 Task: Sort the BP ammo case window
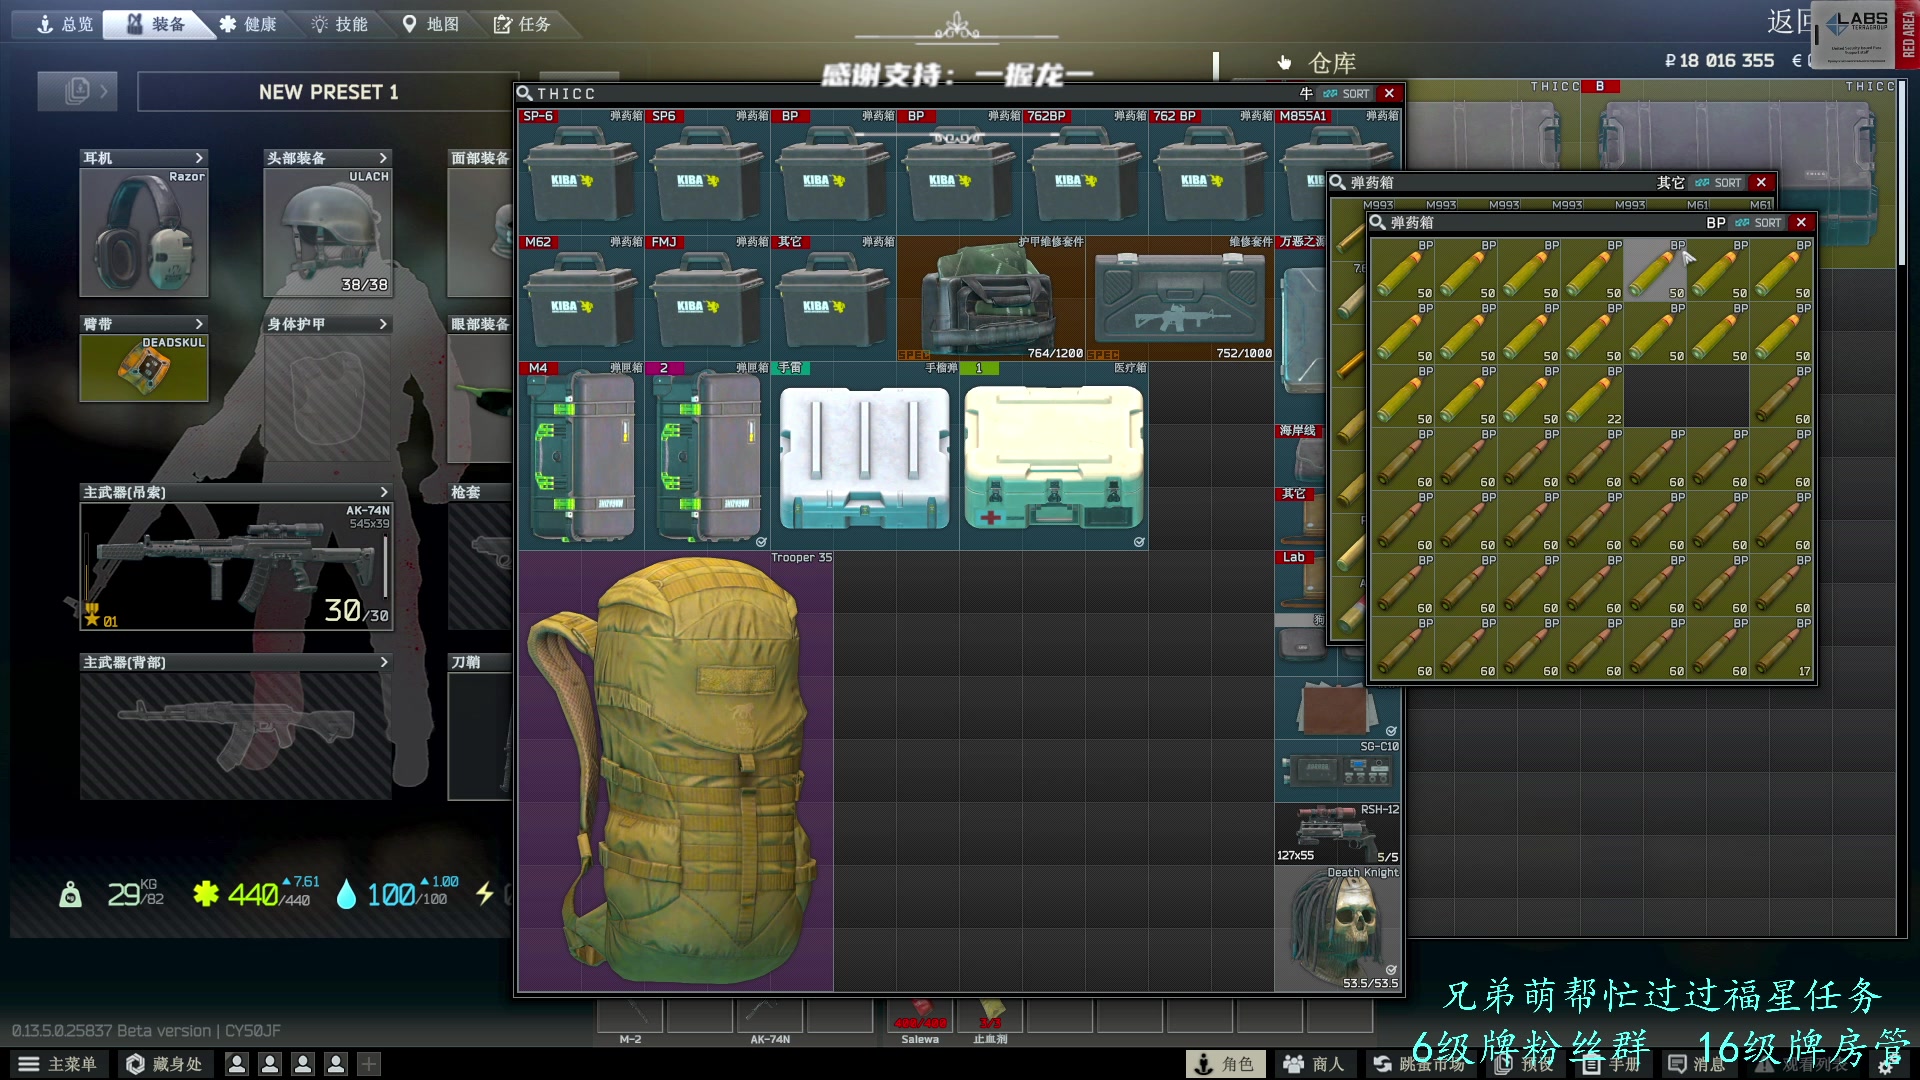click(1758, 222)
